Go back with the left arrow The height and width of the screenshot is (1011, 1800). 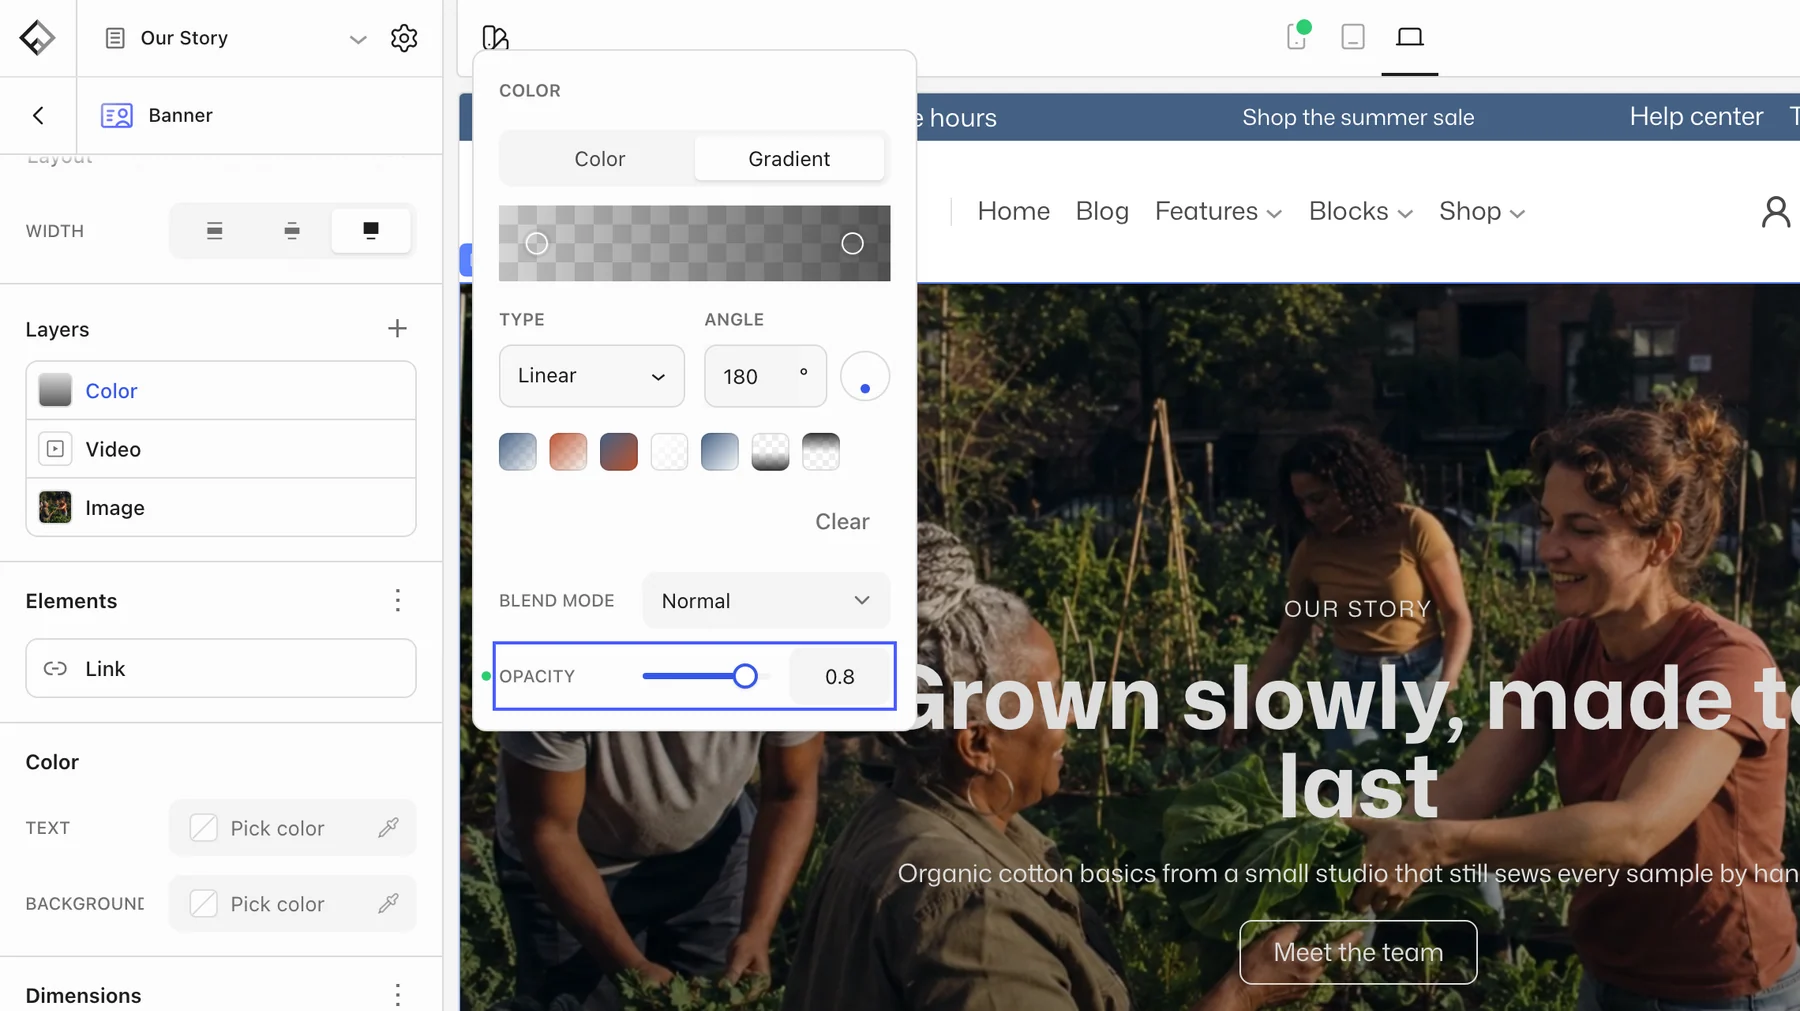click(x=38, y=115)
